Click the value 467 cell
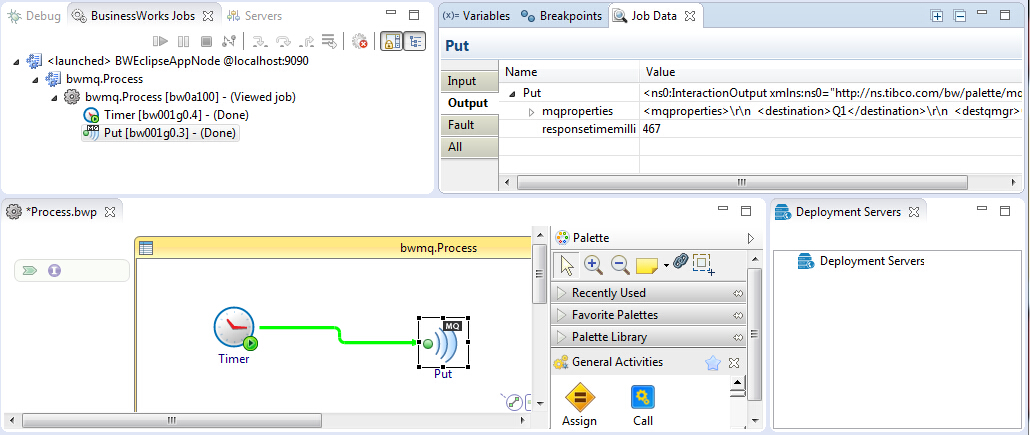This screenshot has width=1030, height=435. [x=652, y=129]
